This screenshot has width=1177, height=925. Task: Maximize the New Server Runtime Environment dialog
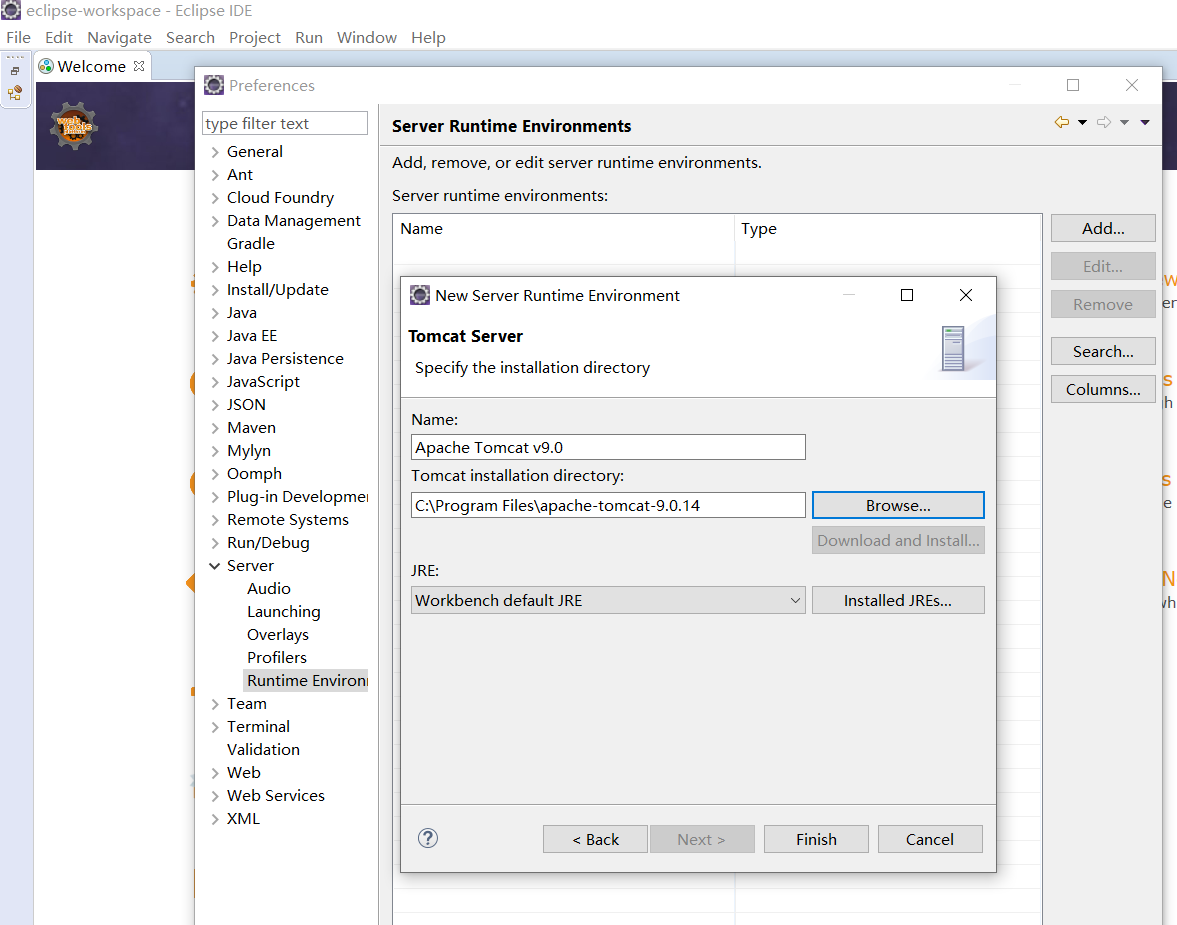tap(907, 295)
